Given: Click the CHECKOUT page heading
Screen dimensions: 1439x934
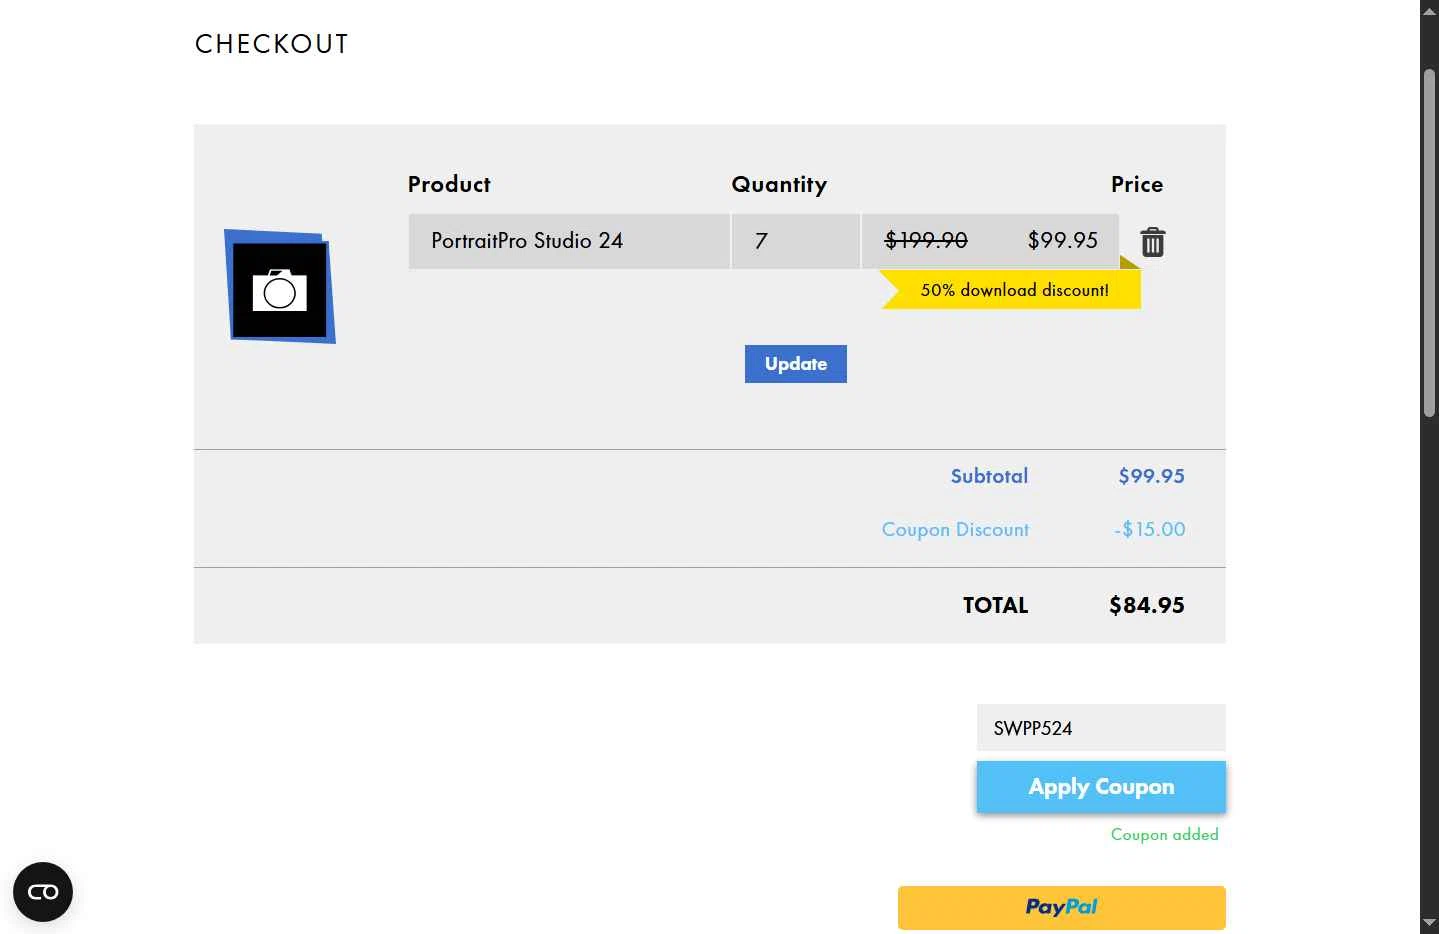Looking at the screenshot, I should [272, 44].
